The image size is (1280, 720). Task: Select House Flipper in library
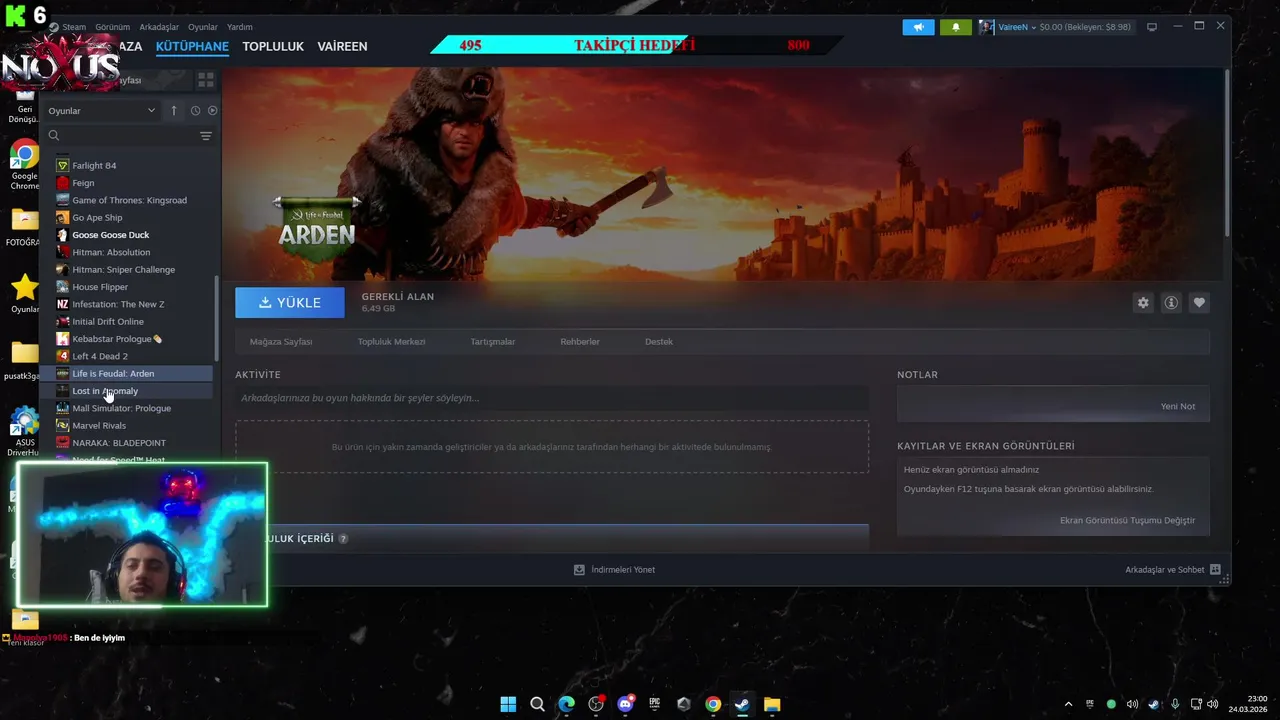(x=100, y=287)
